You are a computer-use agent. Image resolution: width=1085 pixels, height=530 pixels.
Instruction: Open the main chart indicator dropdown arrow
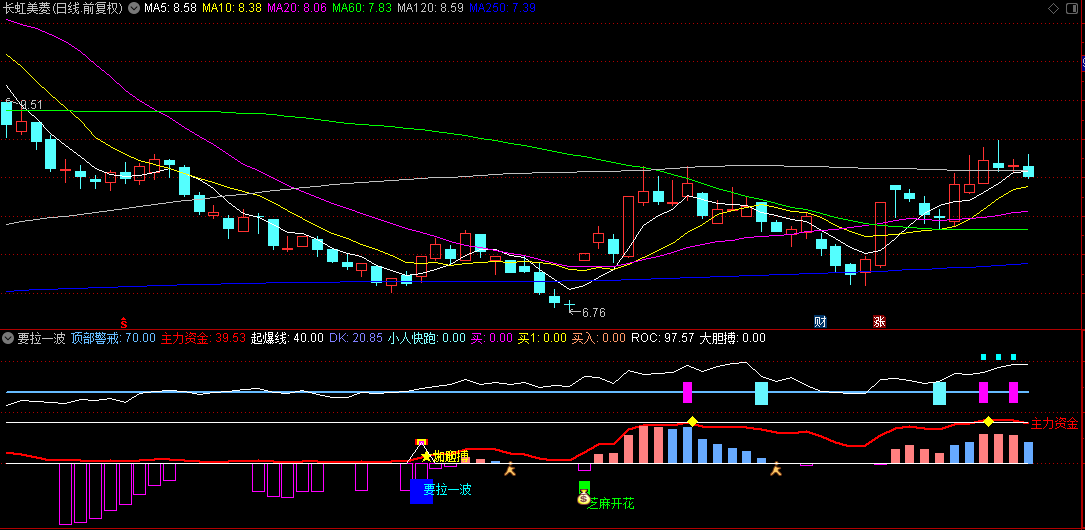pos(134,8)
